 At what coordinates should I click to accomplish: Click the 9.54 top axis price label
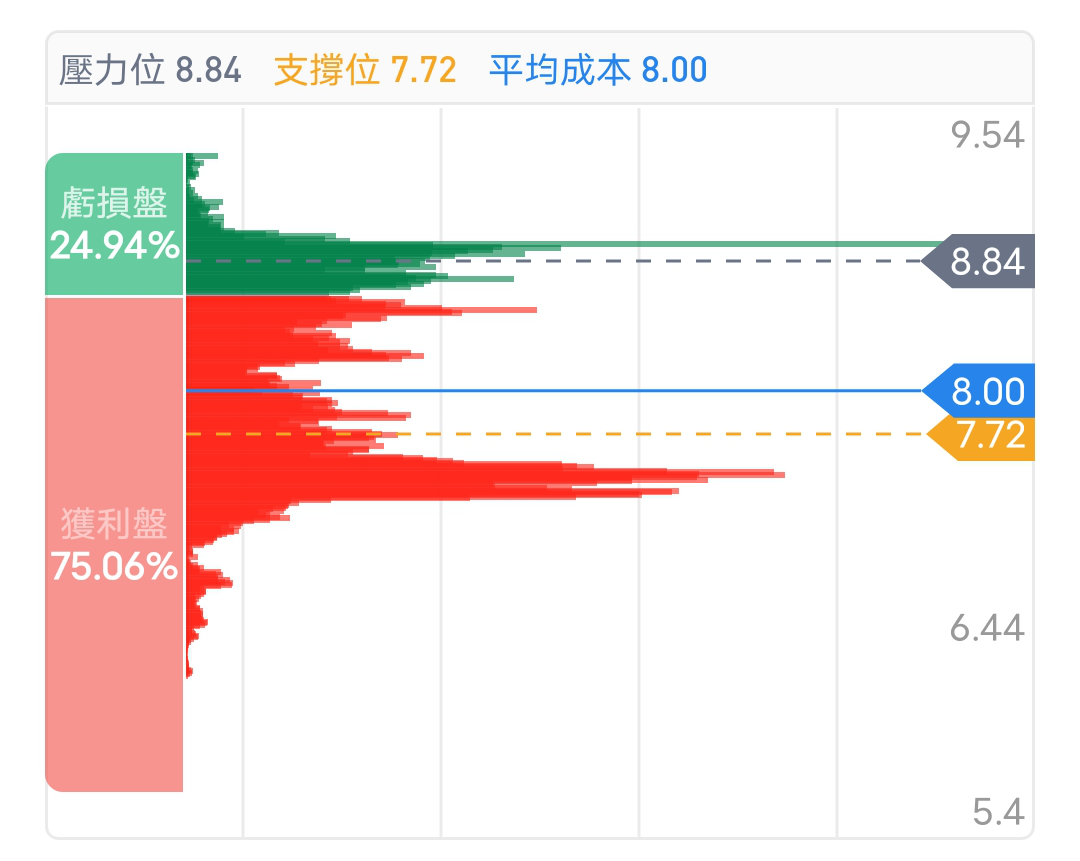(x=987, y=135)
